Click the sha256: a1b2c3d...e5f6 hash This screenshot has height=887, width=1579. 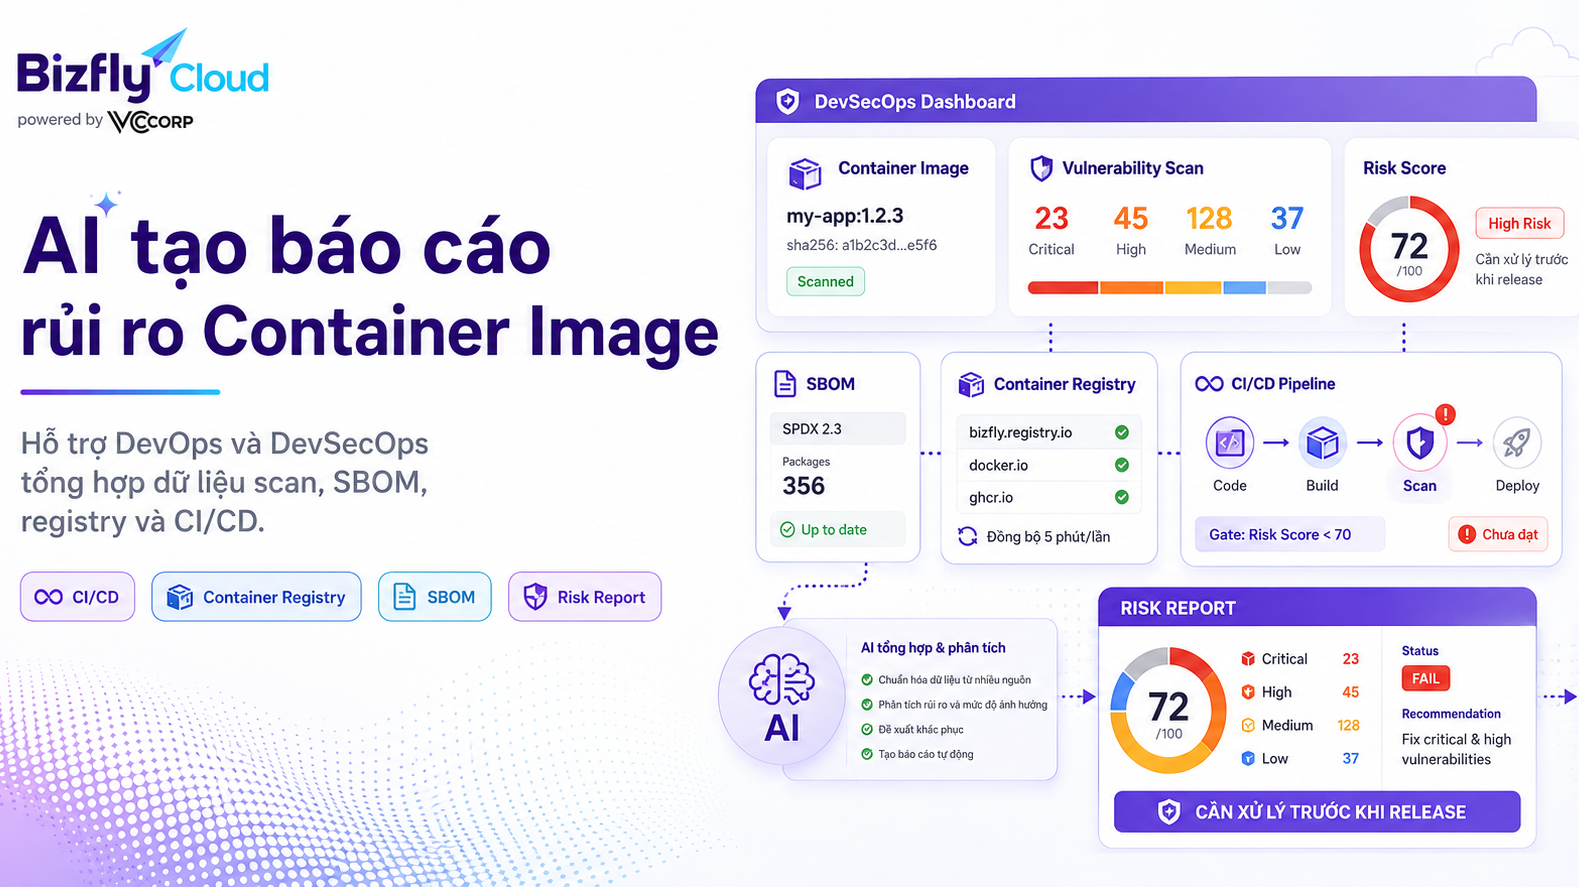pyautogui.click(x=862, y=245)
